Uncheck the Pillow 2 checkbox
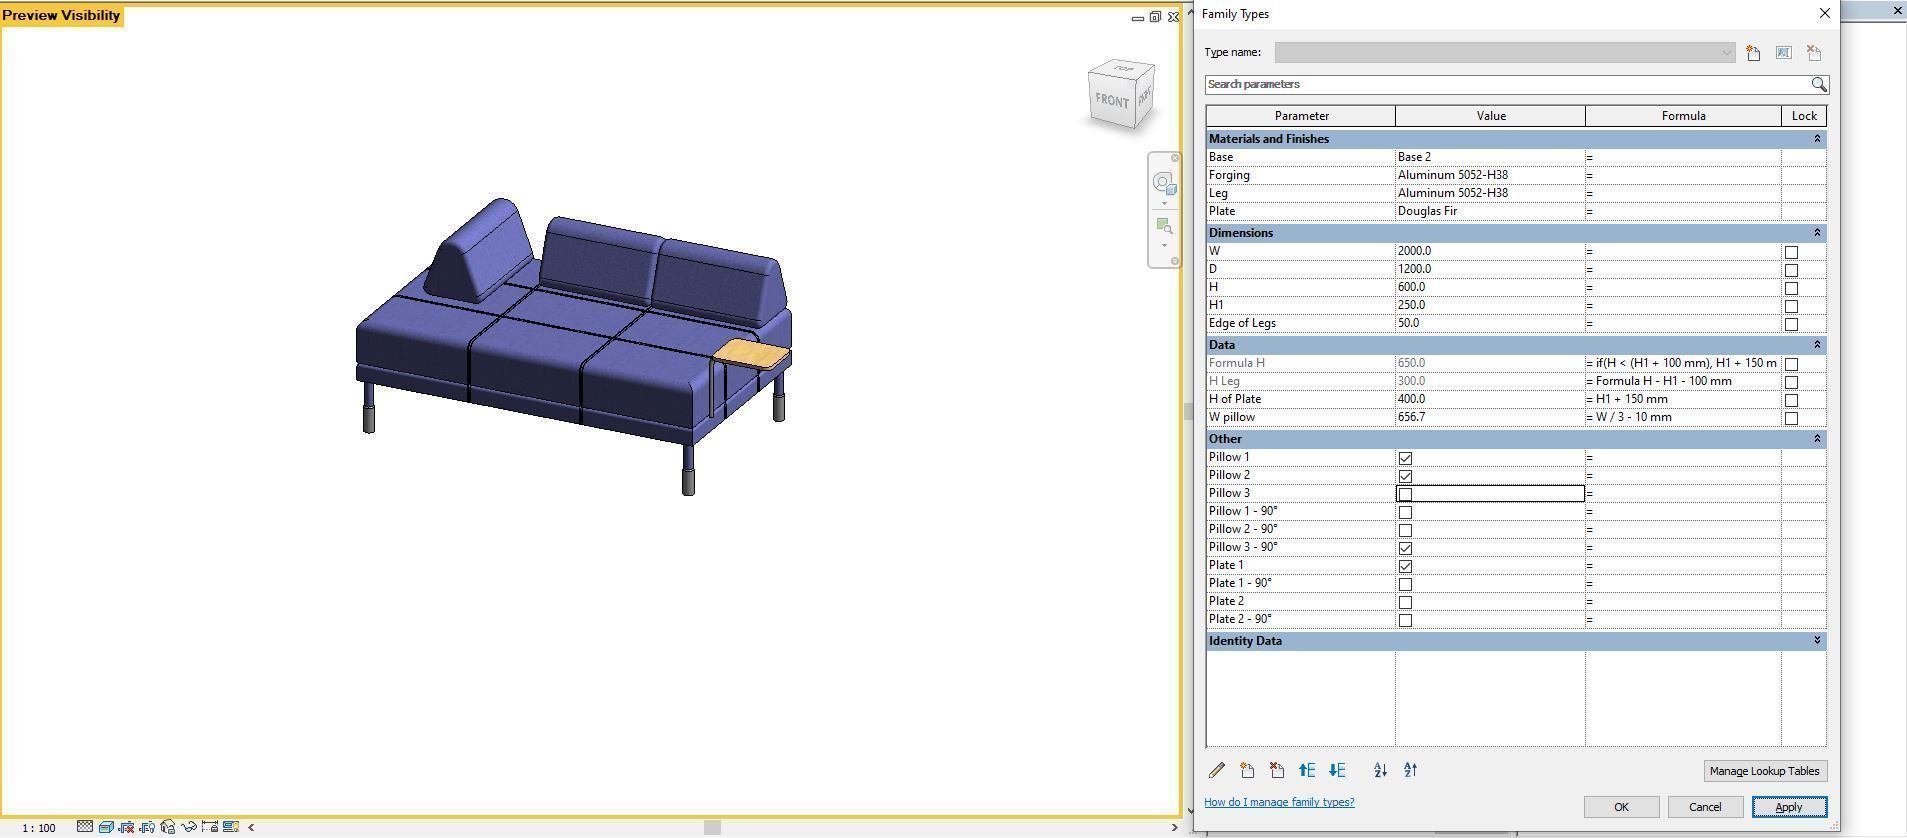This screenshot has height=838, width=1907. click(1405, 476)
